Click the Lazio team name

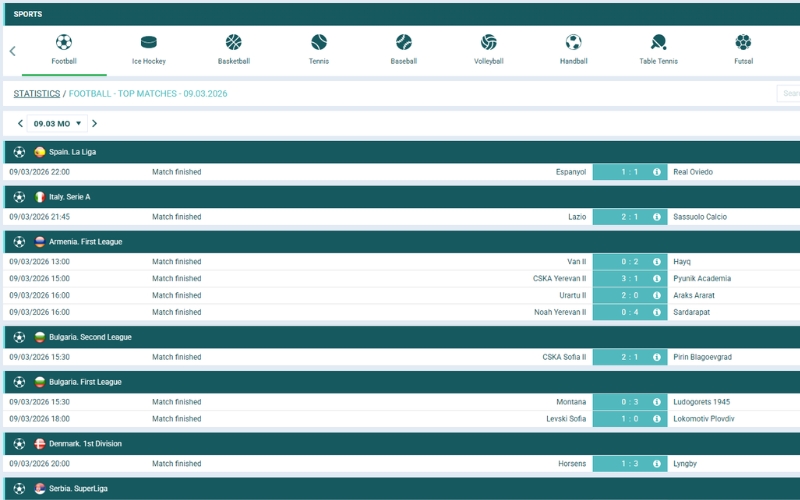[577, 217]
